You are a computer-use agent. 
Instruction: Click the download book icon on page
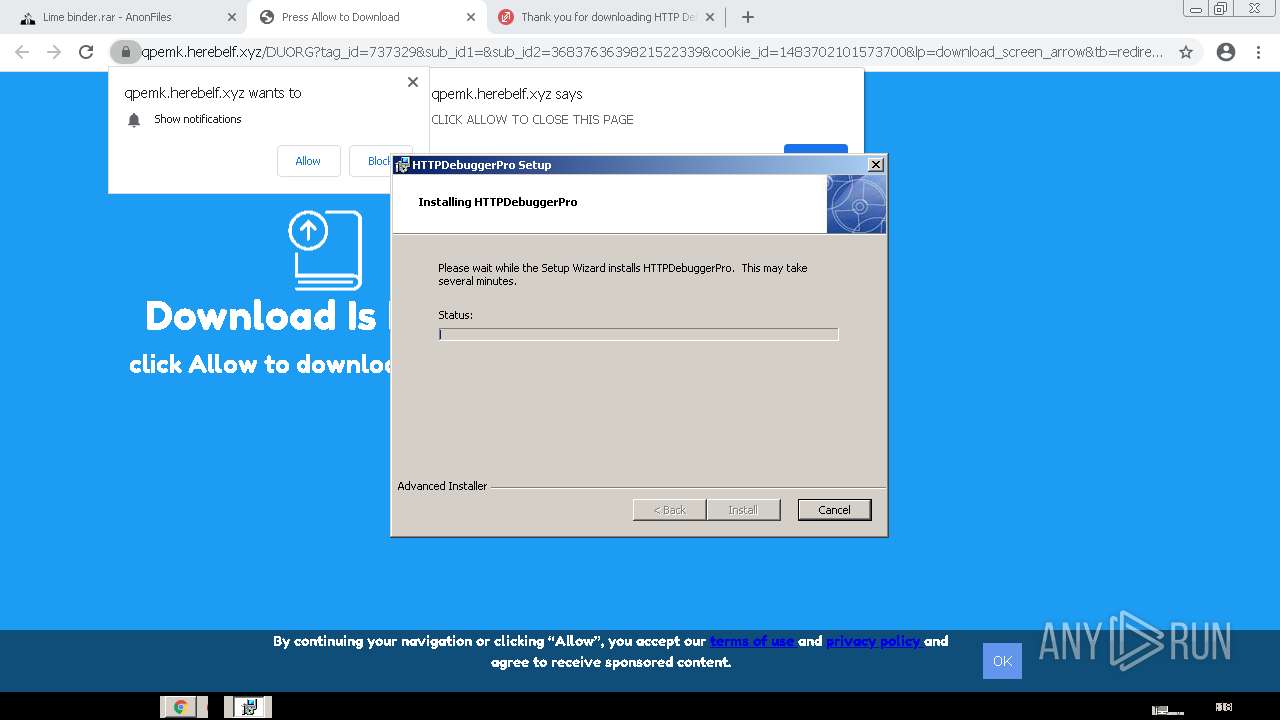326,250
